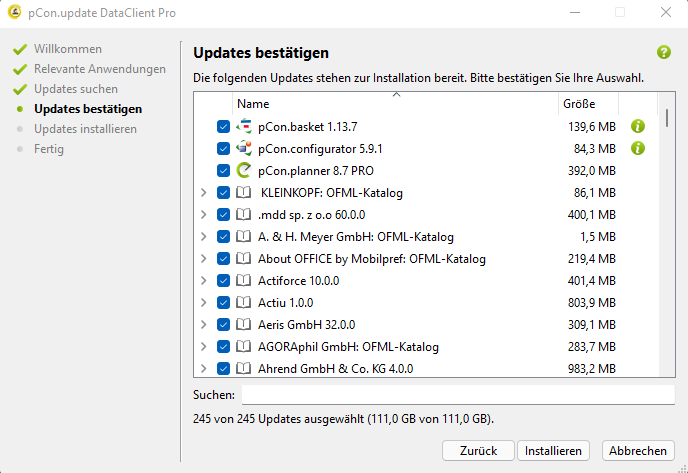Click the Suchen search field
Image resolution: width=688 pixels, height=473 pixels.
(x=458, y=394)
